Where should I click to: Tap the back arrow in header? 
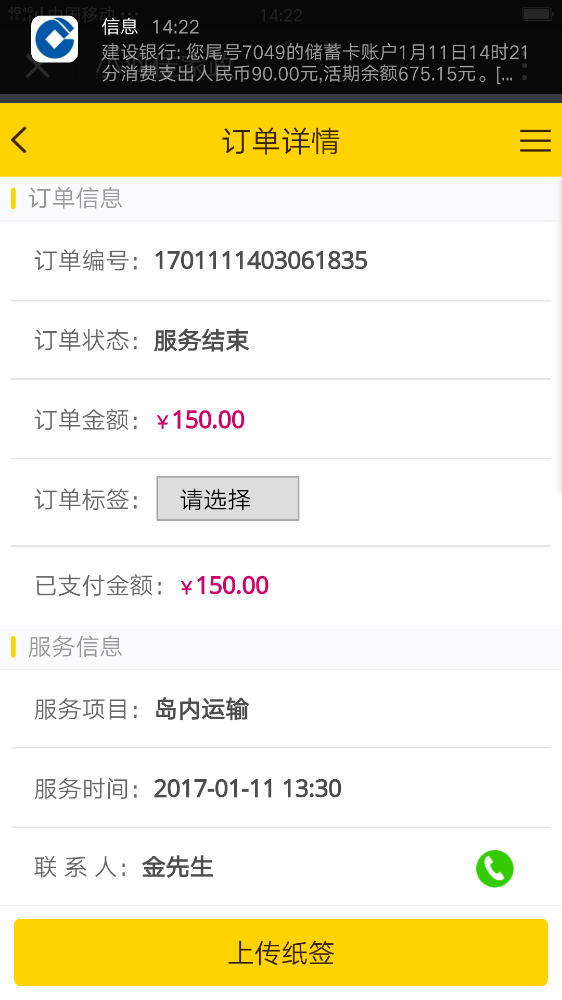click(19, 140)
